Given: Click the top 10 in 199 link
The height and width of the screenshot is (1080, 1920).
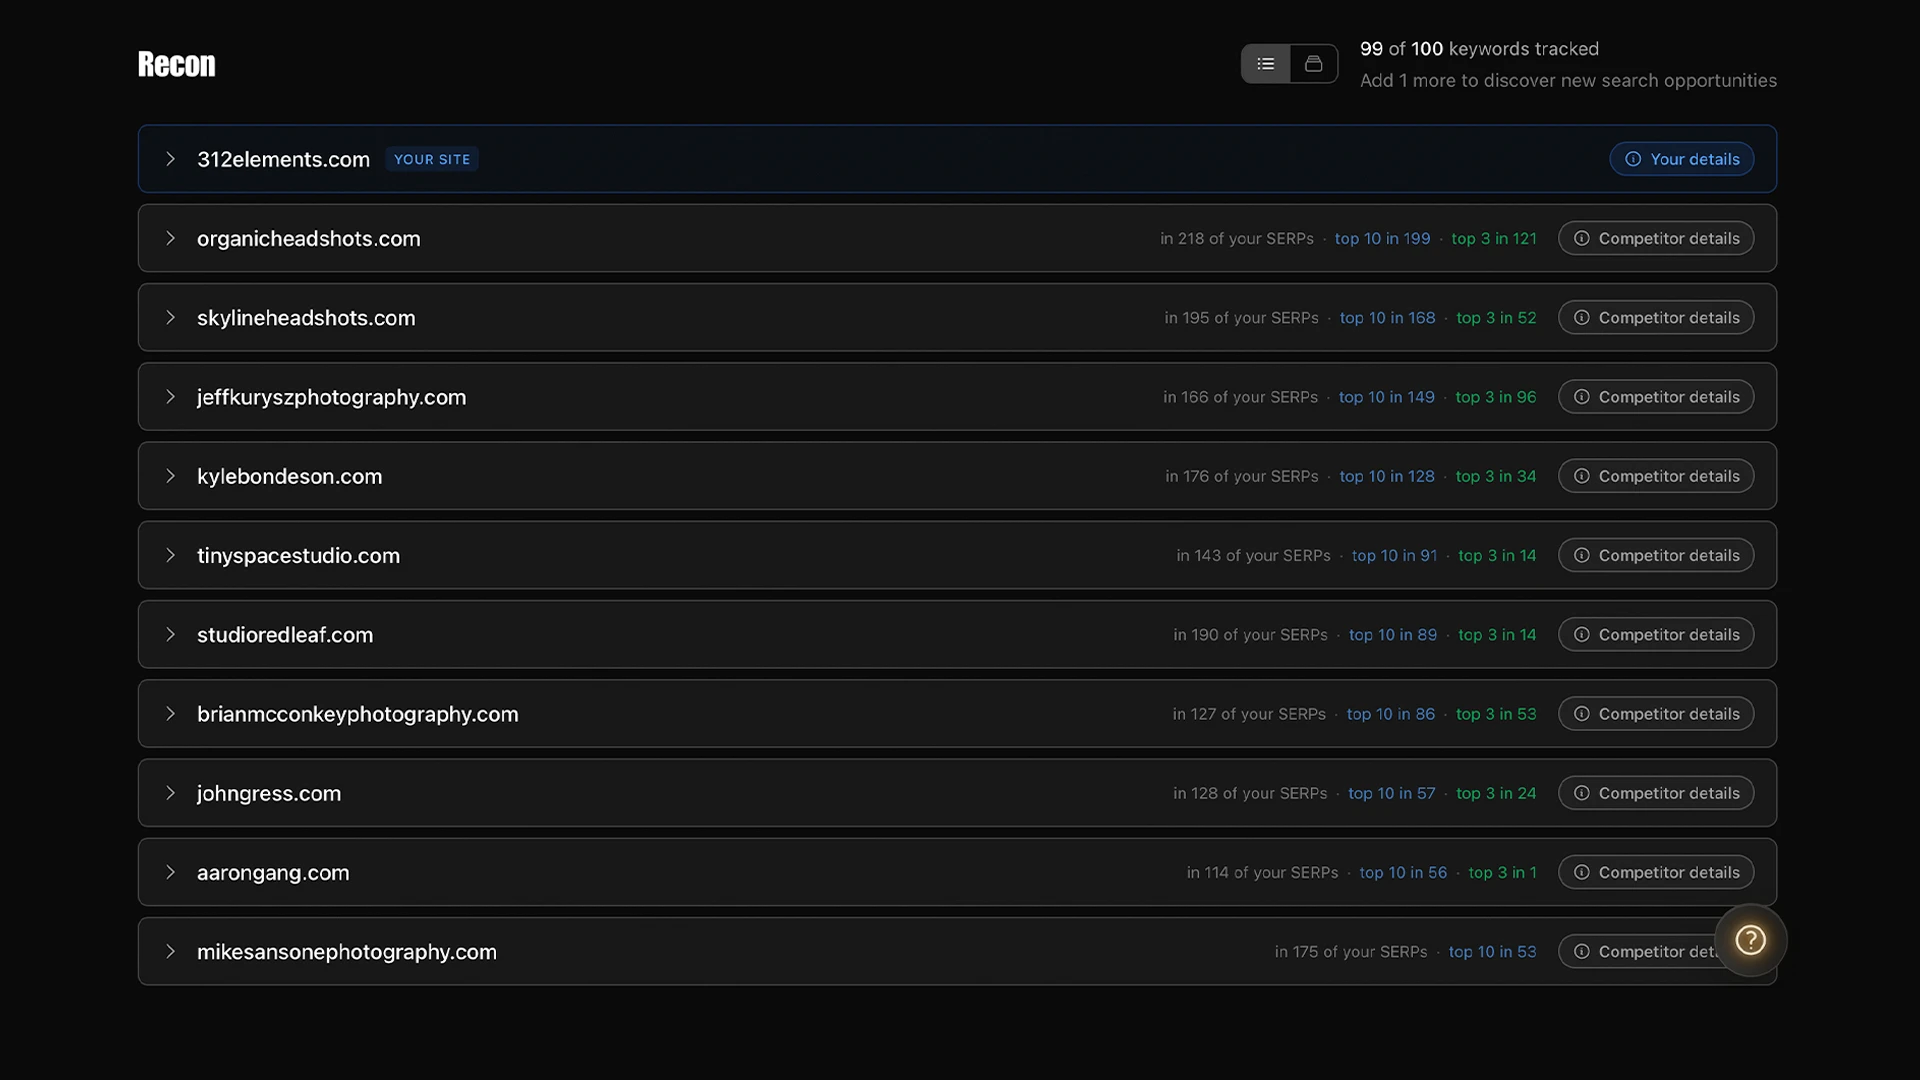Looking at the screenshot, I should pyautogui.click(x=1382, y=238).
